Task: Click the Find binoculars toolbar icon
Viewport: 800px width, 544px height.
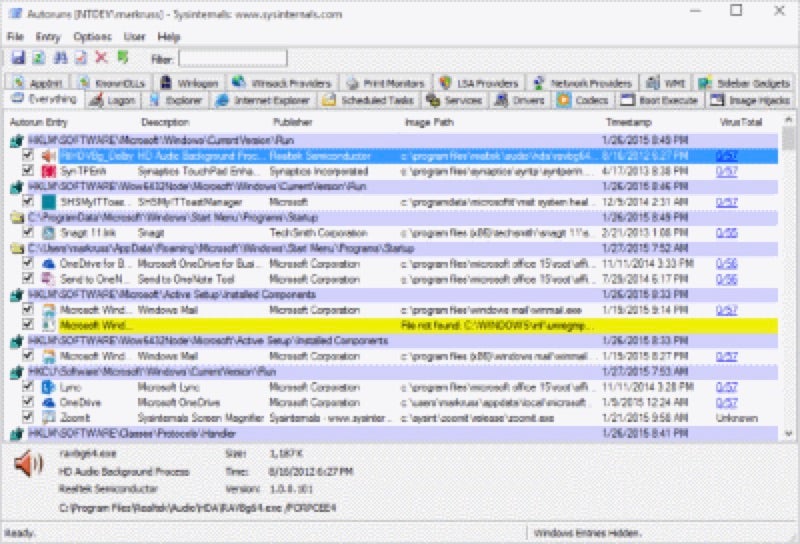Action: tap(59, 58)
